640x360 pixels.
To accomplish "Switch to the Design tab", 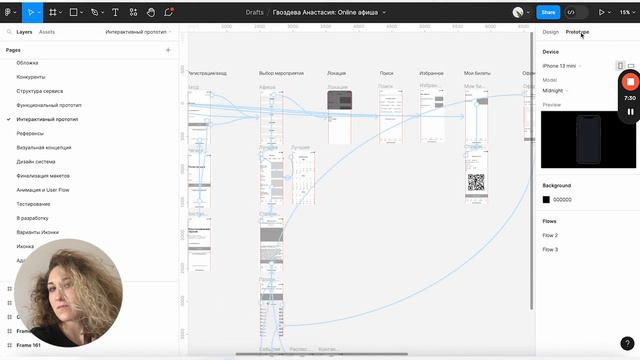I will click(x=550, y=32).
